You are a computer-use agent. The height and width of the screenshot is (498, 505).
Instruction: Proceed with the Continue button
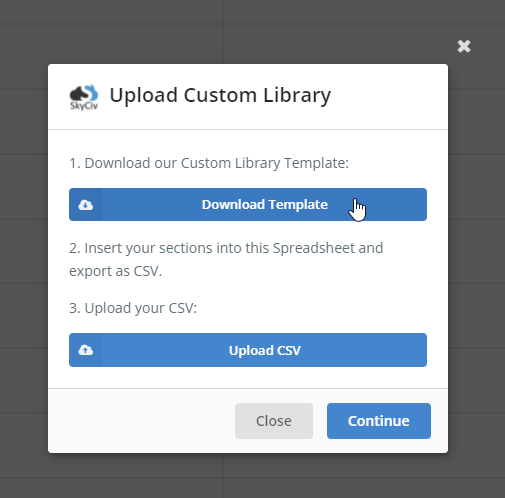pyautogui.click(x=379, y=421)
